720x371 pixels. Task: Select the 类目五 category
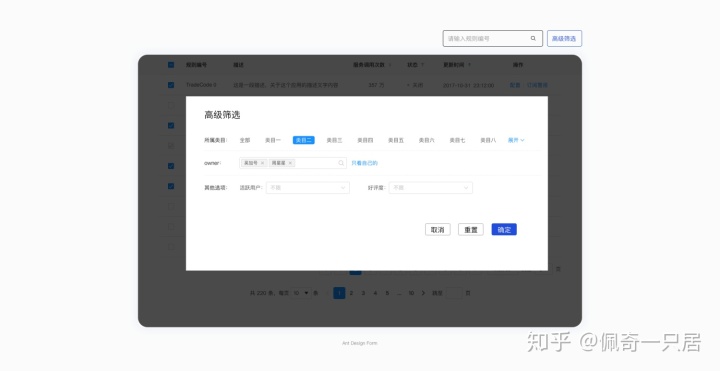pyautogui.click(x=396, y=140)
